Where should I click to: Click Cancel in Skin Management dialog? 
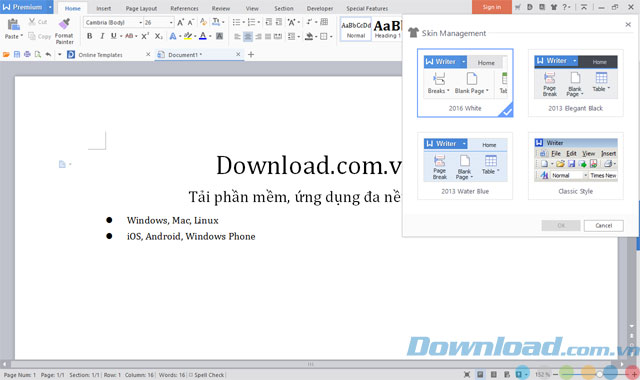point(604,226)
